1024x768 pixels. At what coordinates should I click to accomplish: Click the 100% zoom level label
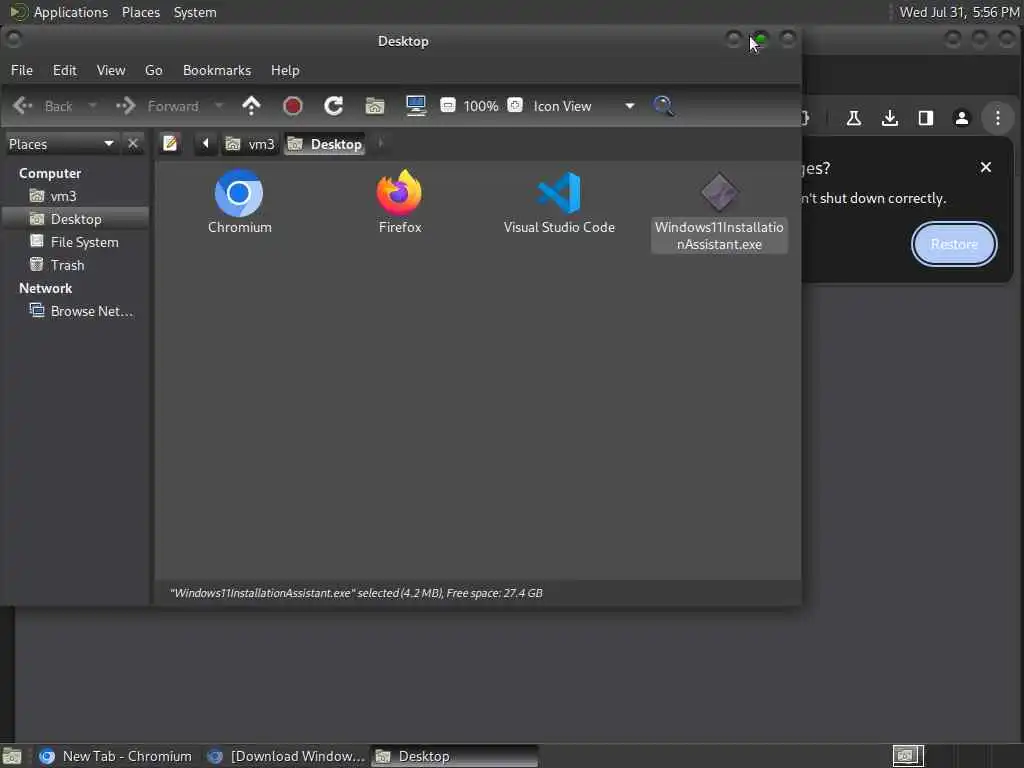[x=481, y=106]
